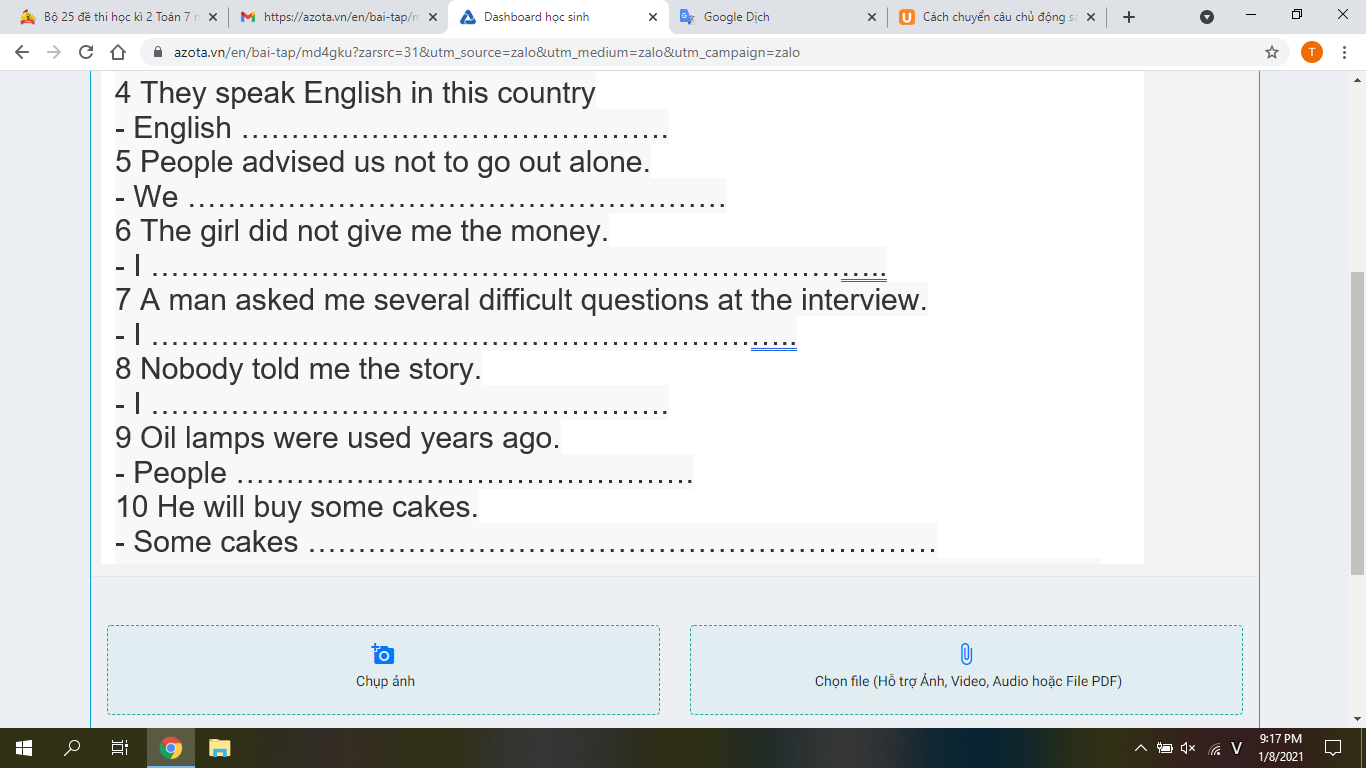Show hidden tray icons chevron
Screen dimensions: 1366x768
click(x=1141, y=748)
